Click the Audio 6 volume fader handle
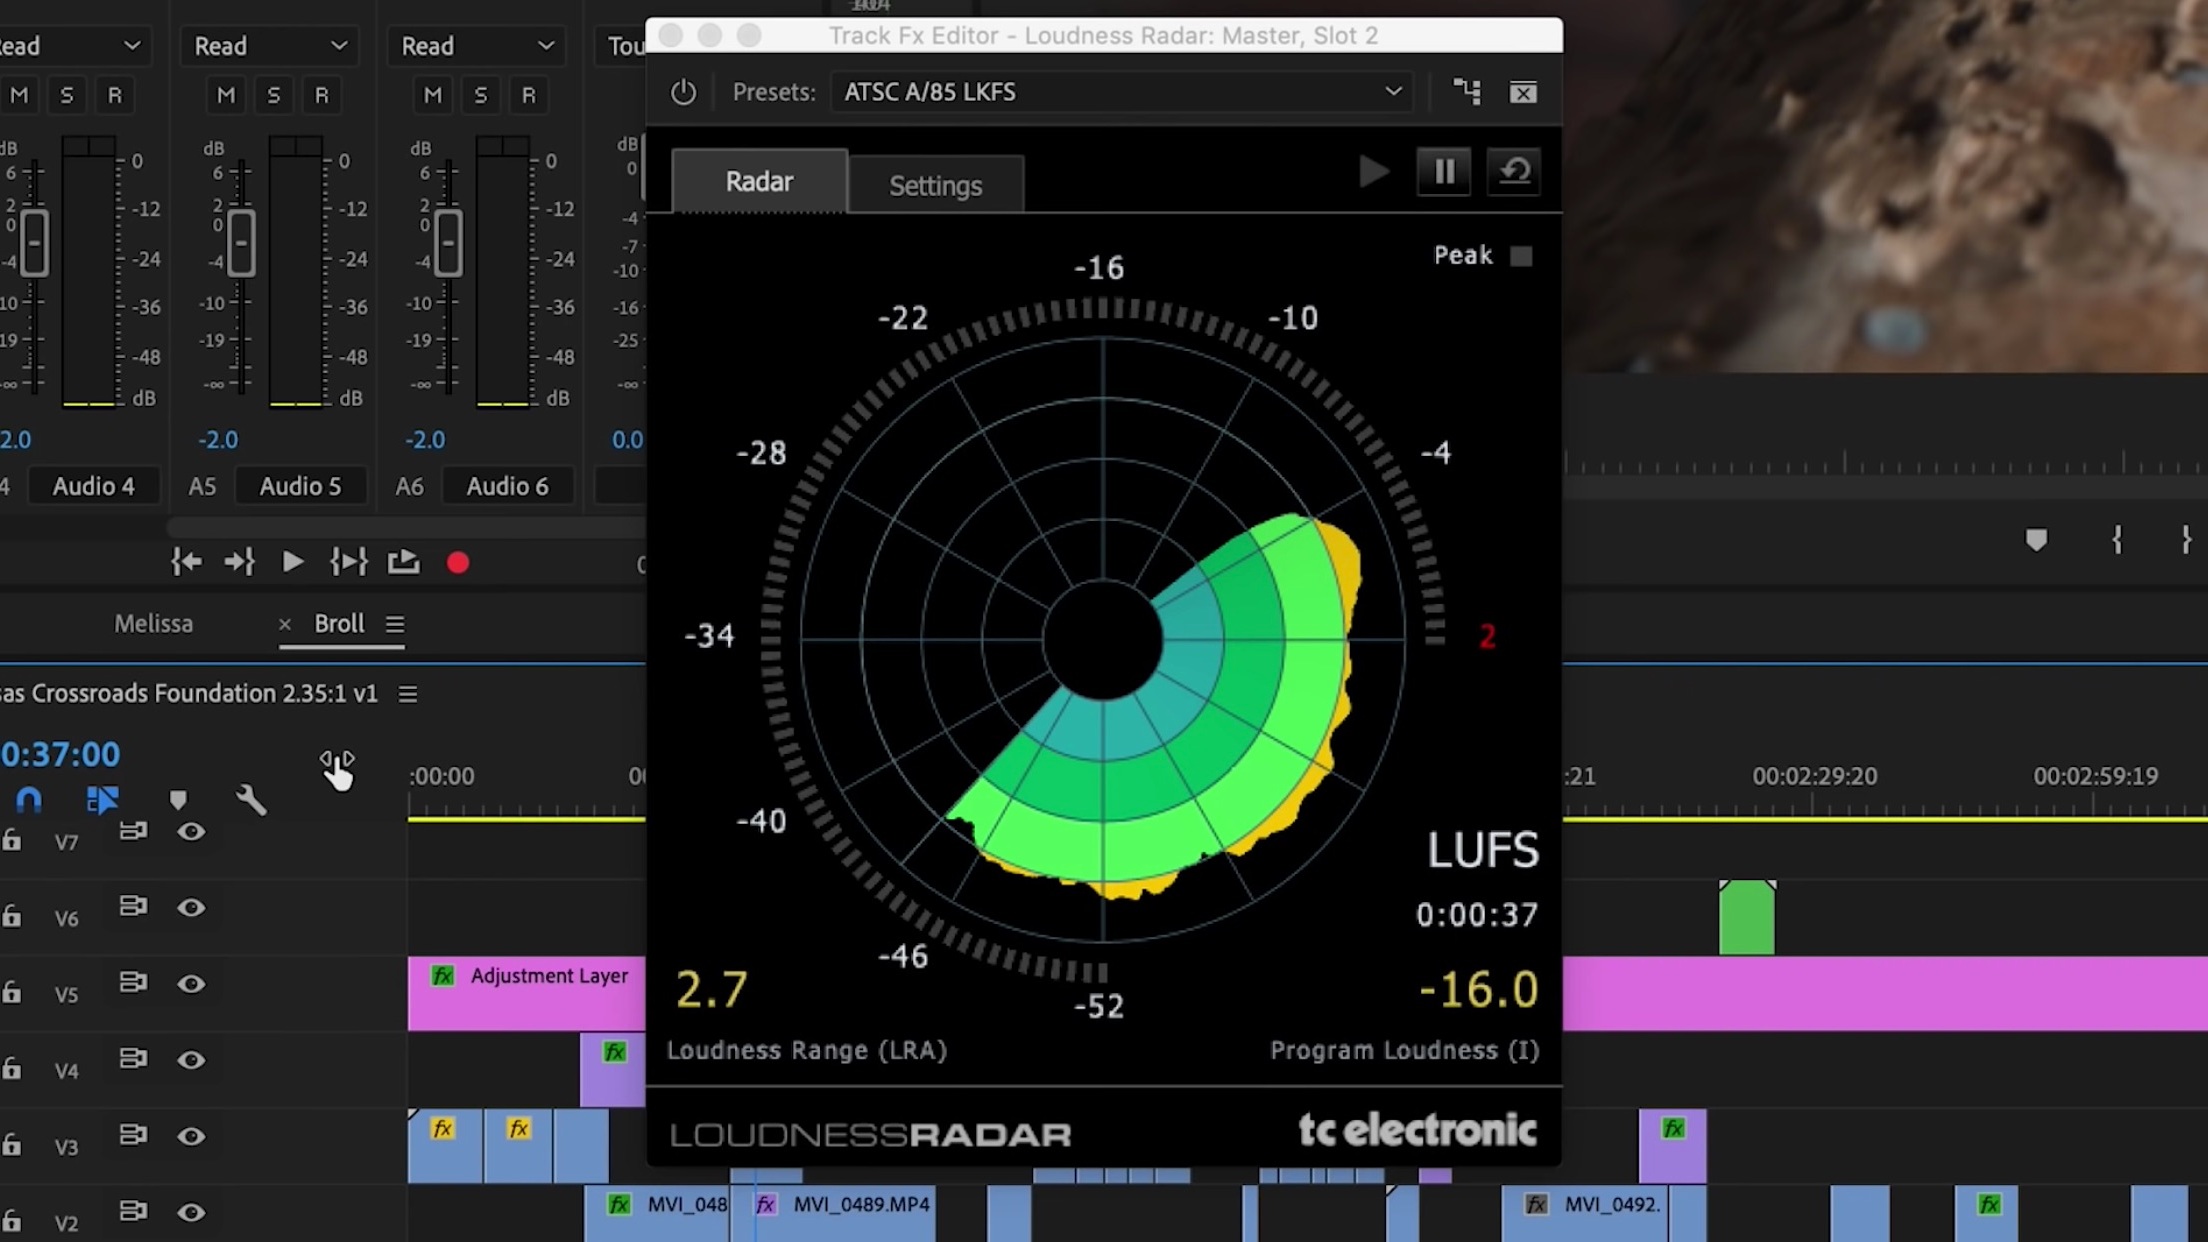Image resolution: width=2208 pixels, height=1242 pixels. (x=448, y=243)
